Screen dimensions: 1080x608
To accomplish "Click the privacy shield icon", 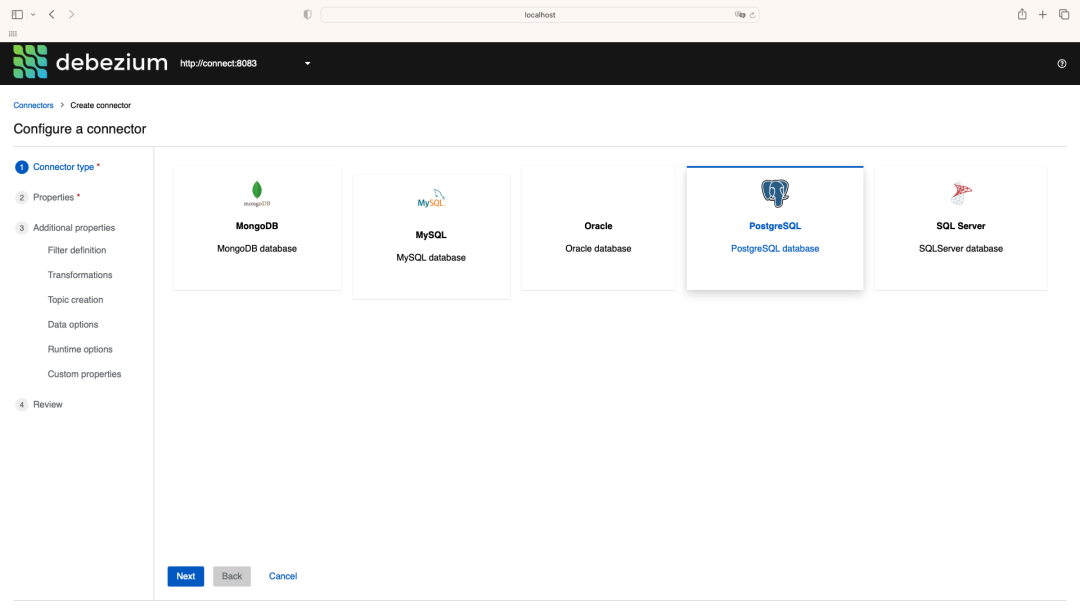I will 307,14.
